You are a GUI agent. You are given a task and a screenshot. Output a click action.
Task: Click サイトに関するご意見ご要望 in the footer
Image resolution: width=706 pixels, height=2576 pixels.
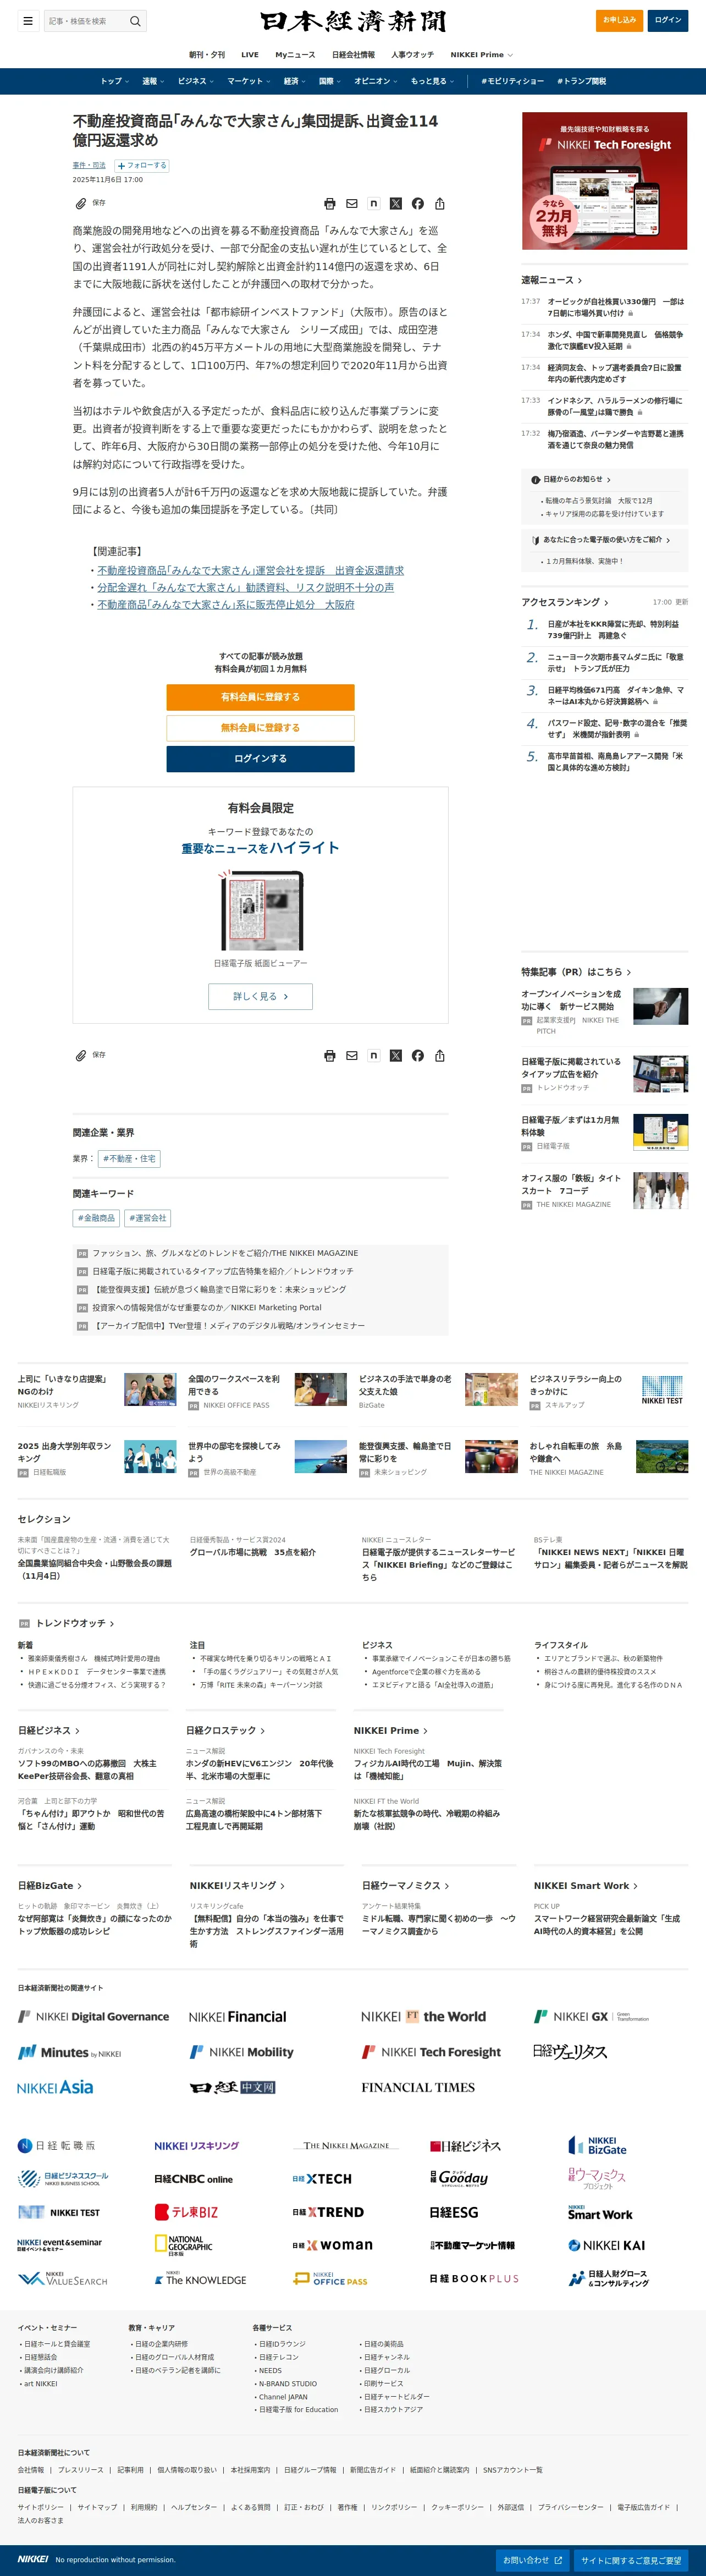coord(631,2560)
